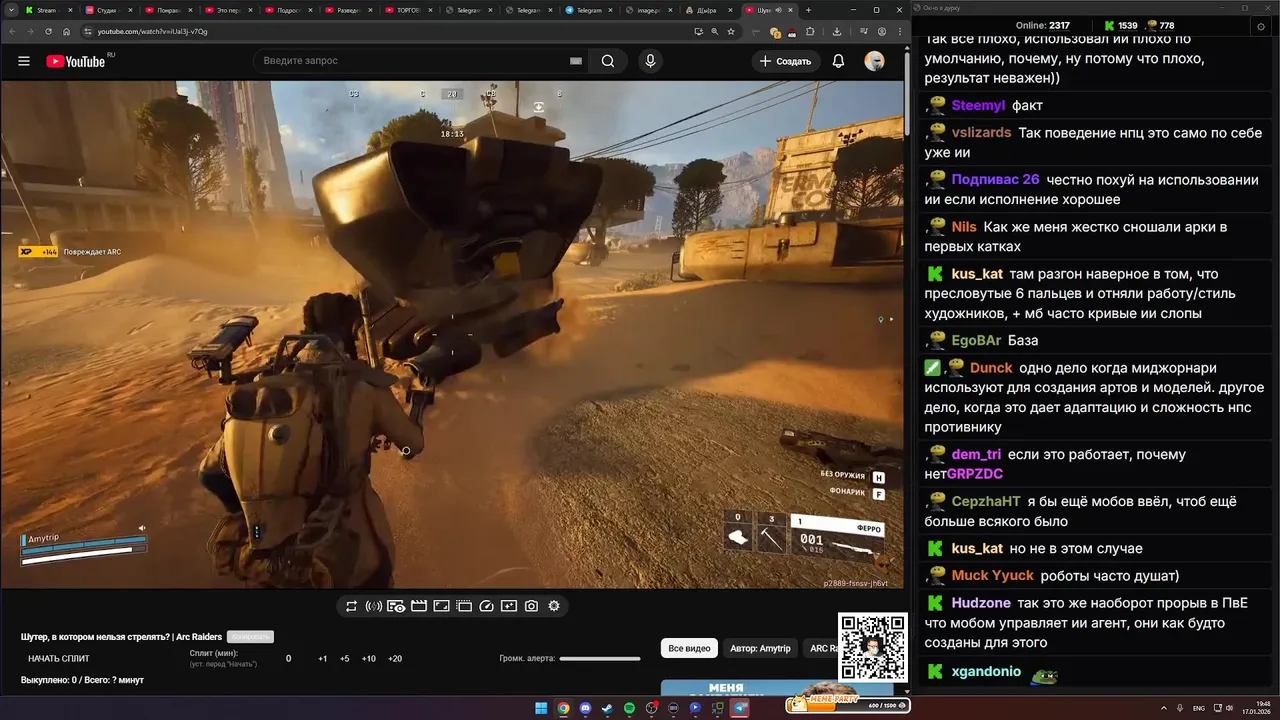Open browser downloads icon
Image resolution: width=1280 pixels, height=720 pixels.
pyautogui.click(x=837, y=31)
